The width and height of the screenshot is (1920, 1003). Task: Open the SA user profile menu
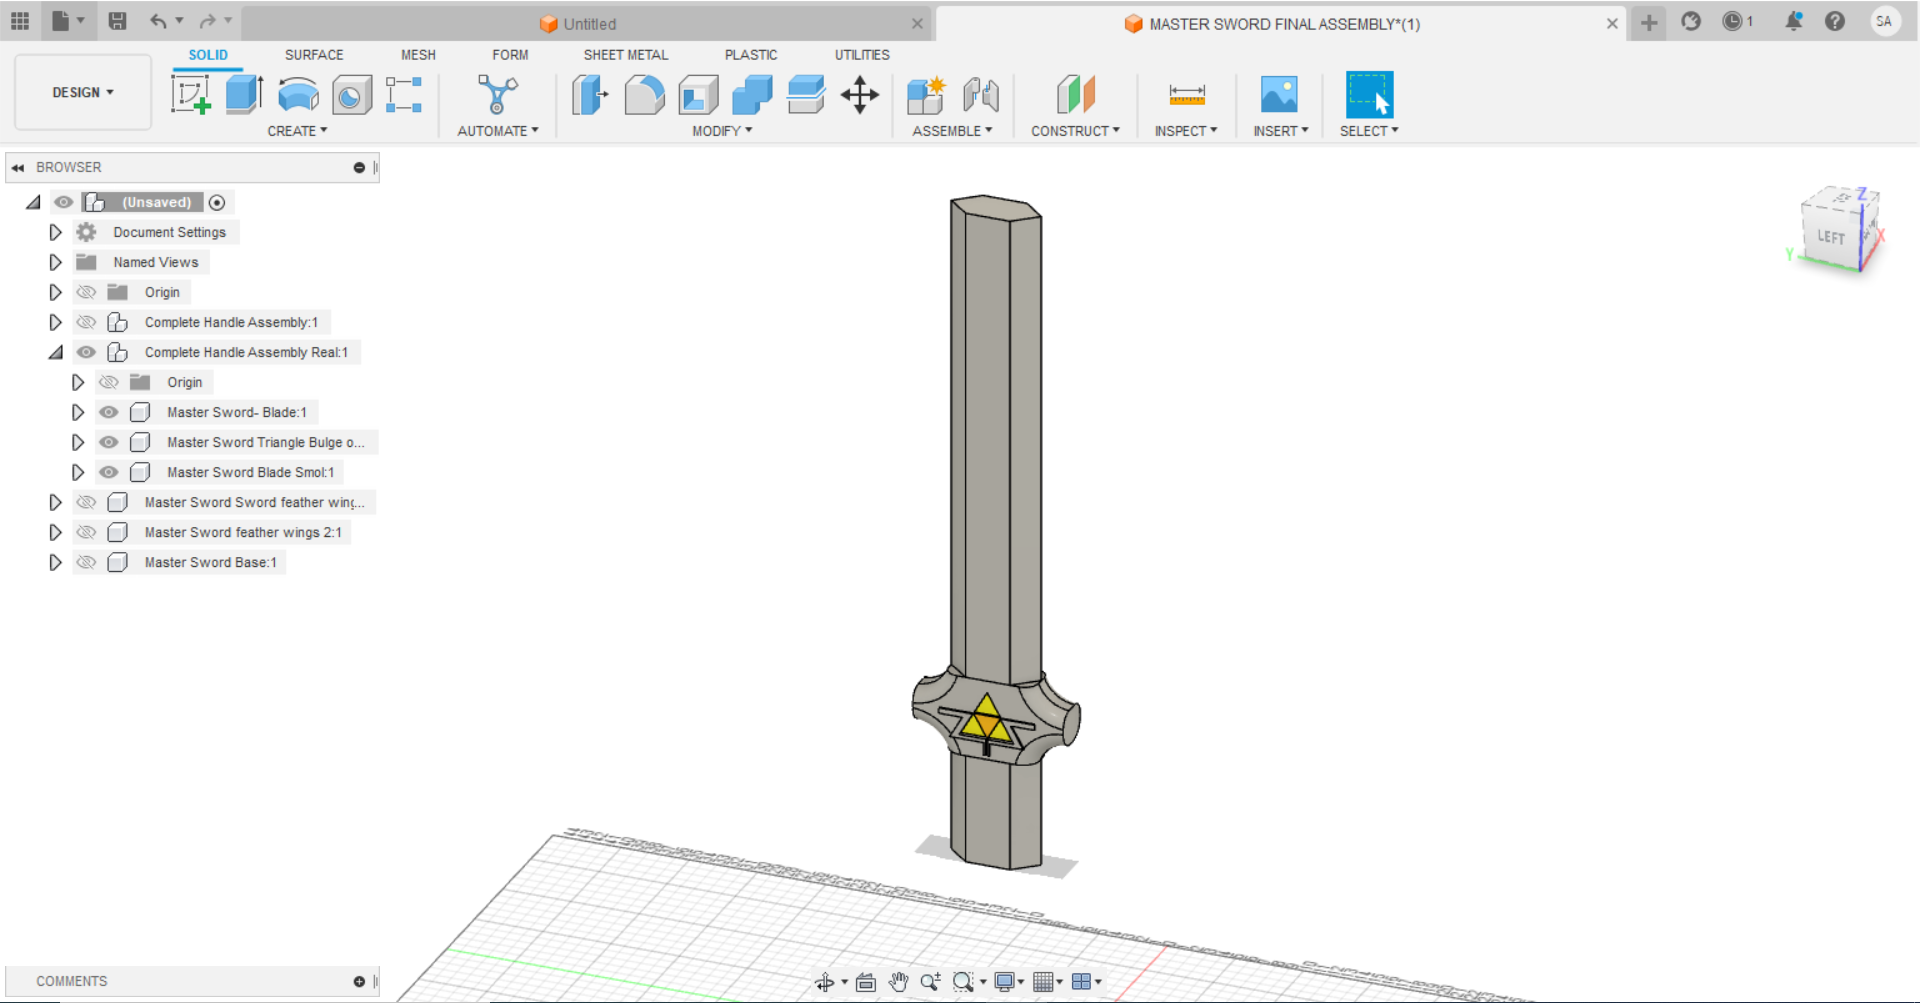coord(1884,21)
